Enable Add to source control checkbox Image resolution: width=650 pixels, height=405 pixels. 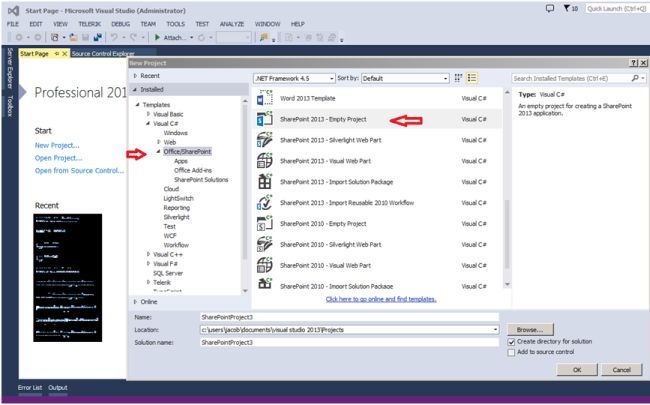(511, 352)
